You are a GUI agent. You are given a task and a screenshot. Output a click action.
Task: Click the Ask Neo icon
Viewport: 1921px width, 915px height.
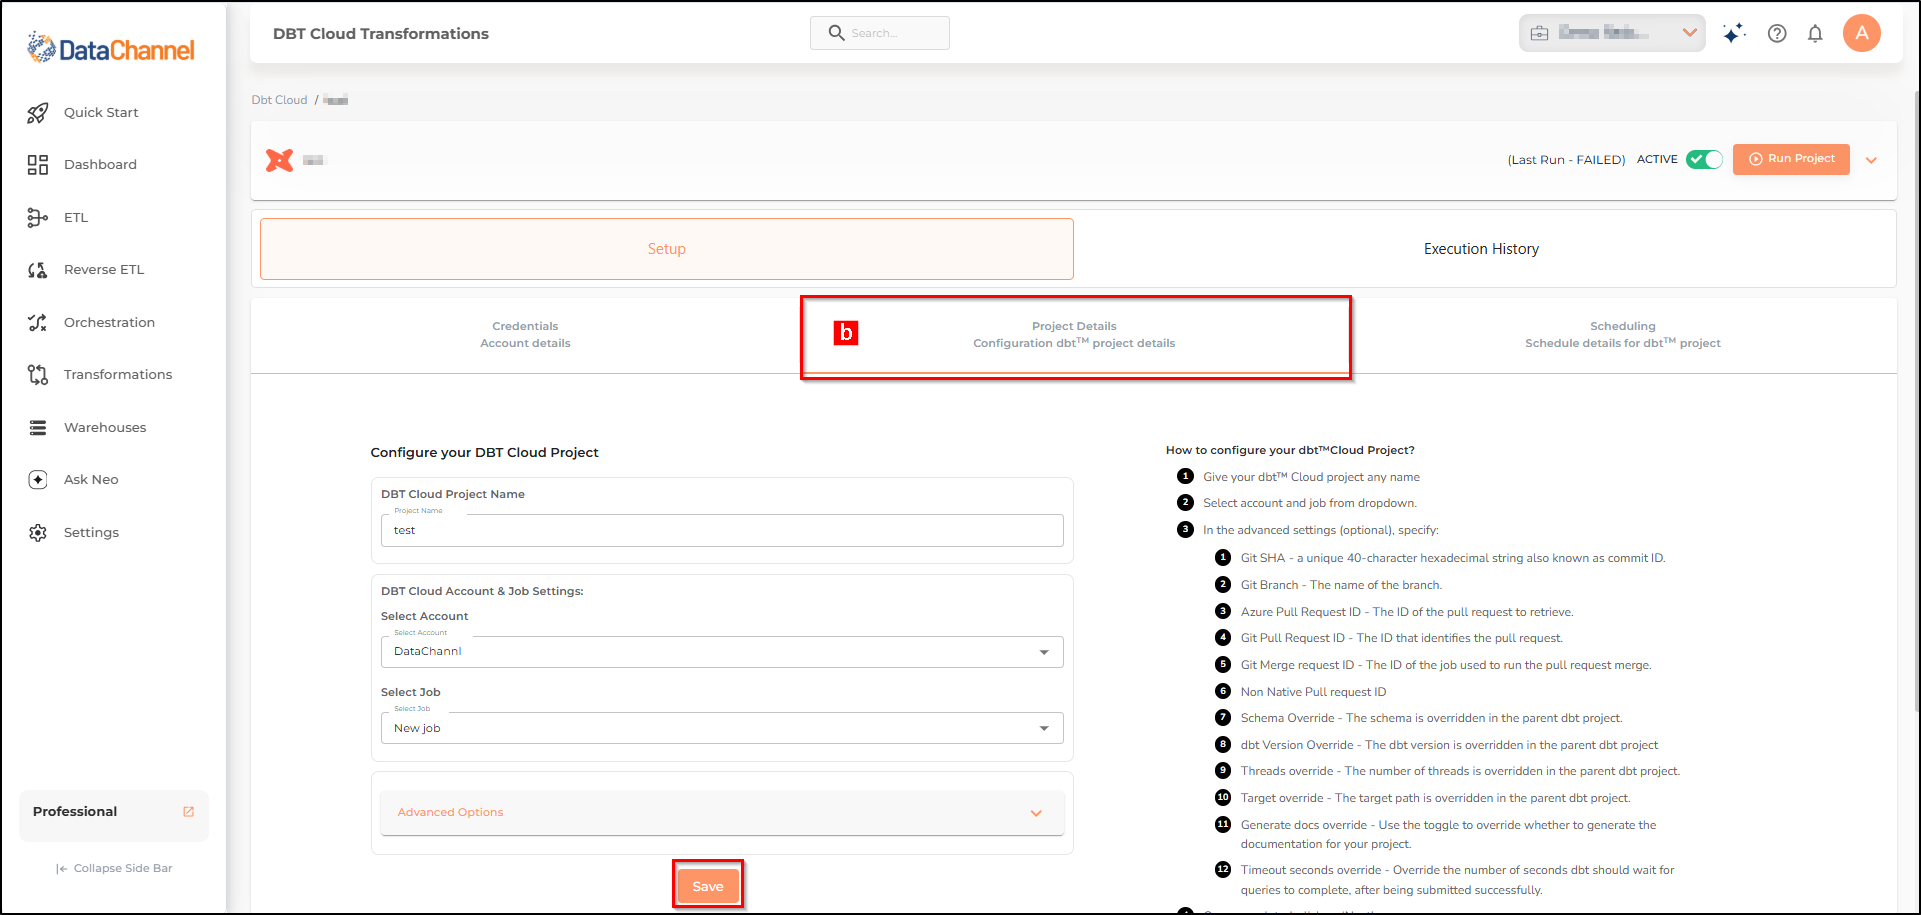(x=38, y=480)
